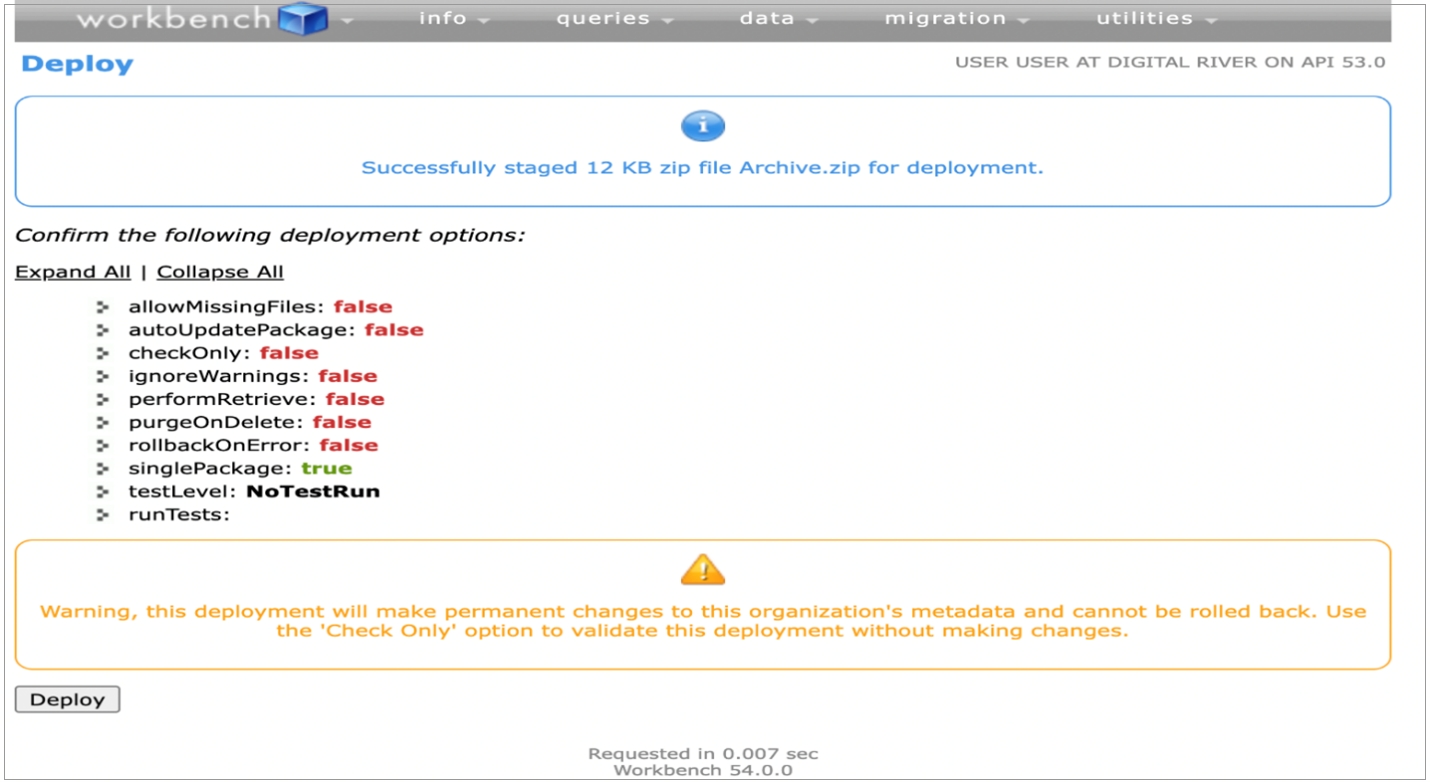Click the blue info icon in banner
The width and height of the screenshot is (1430, 782).
702,126
